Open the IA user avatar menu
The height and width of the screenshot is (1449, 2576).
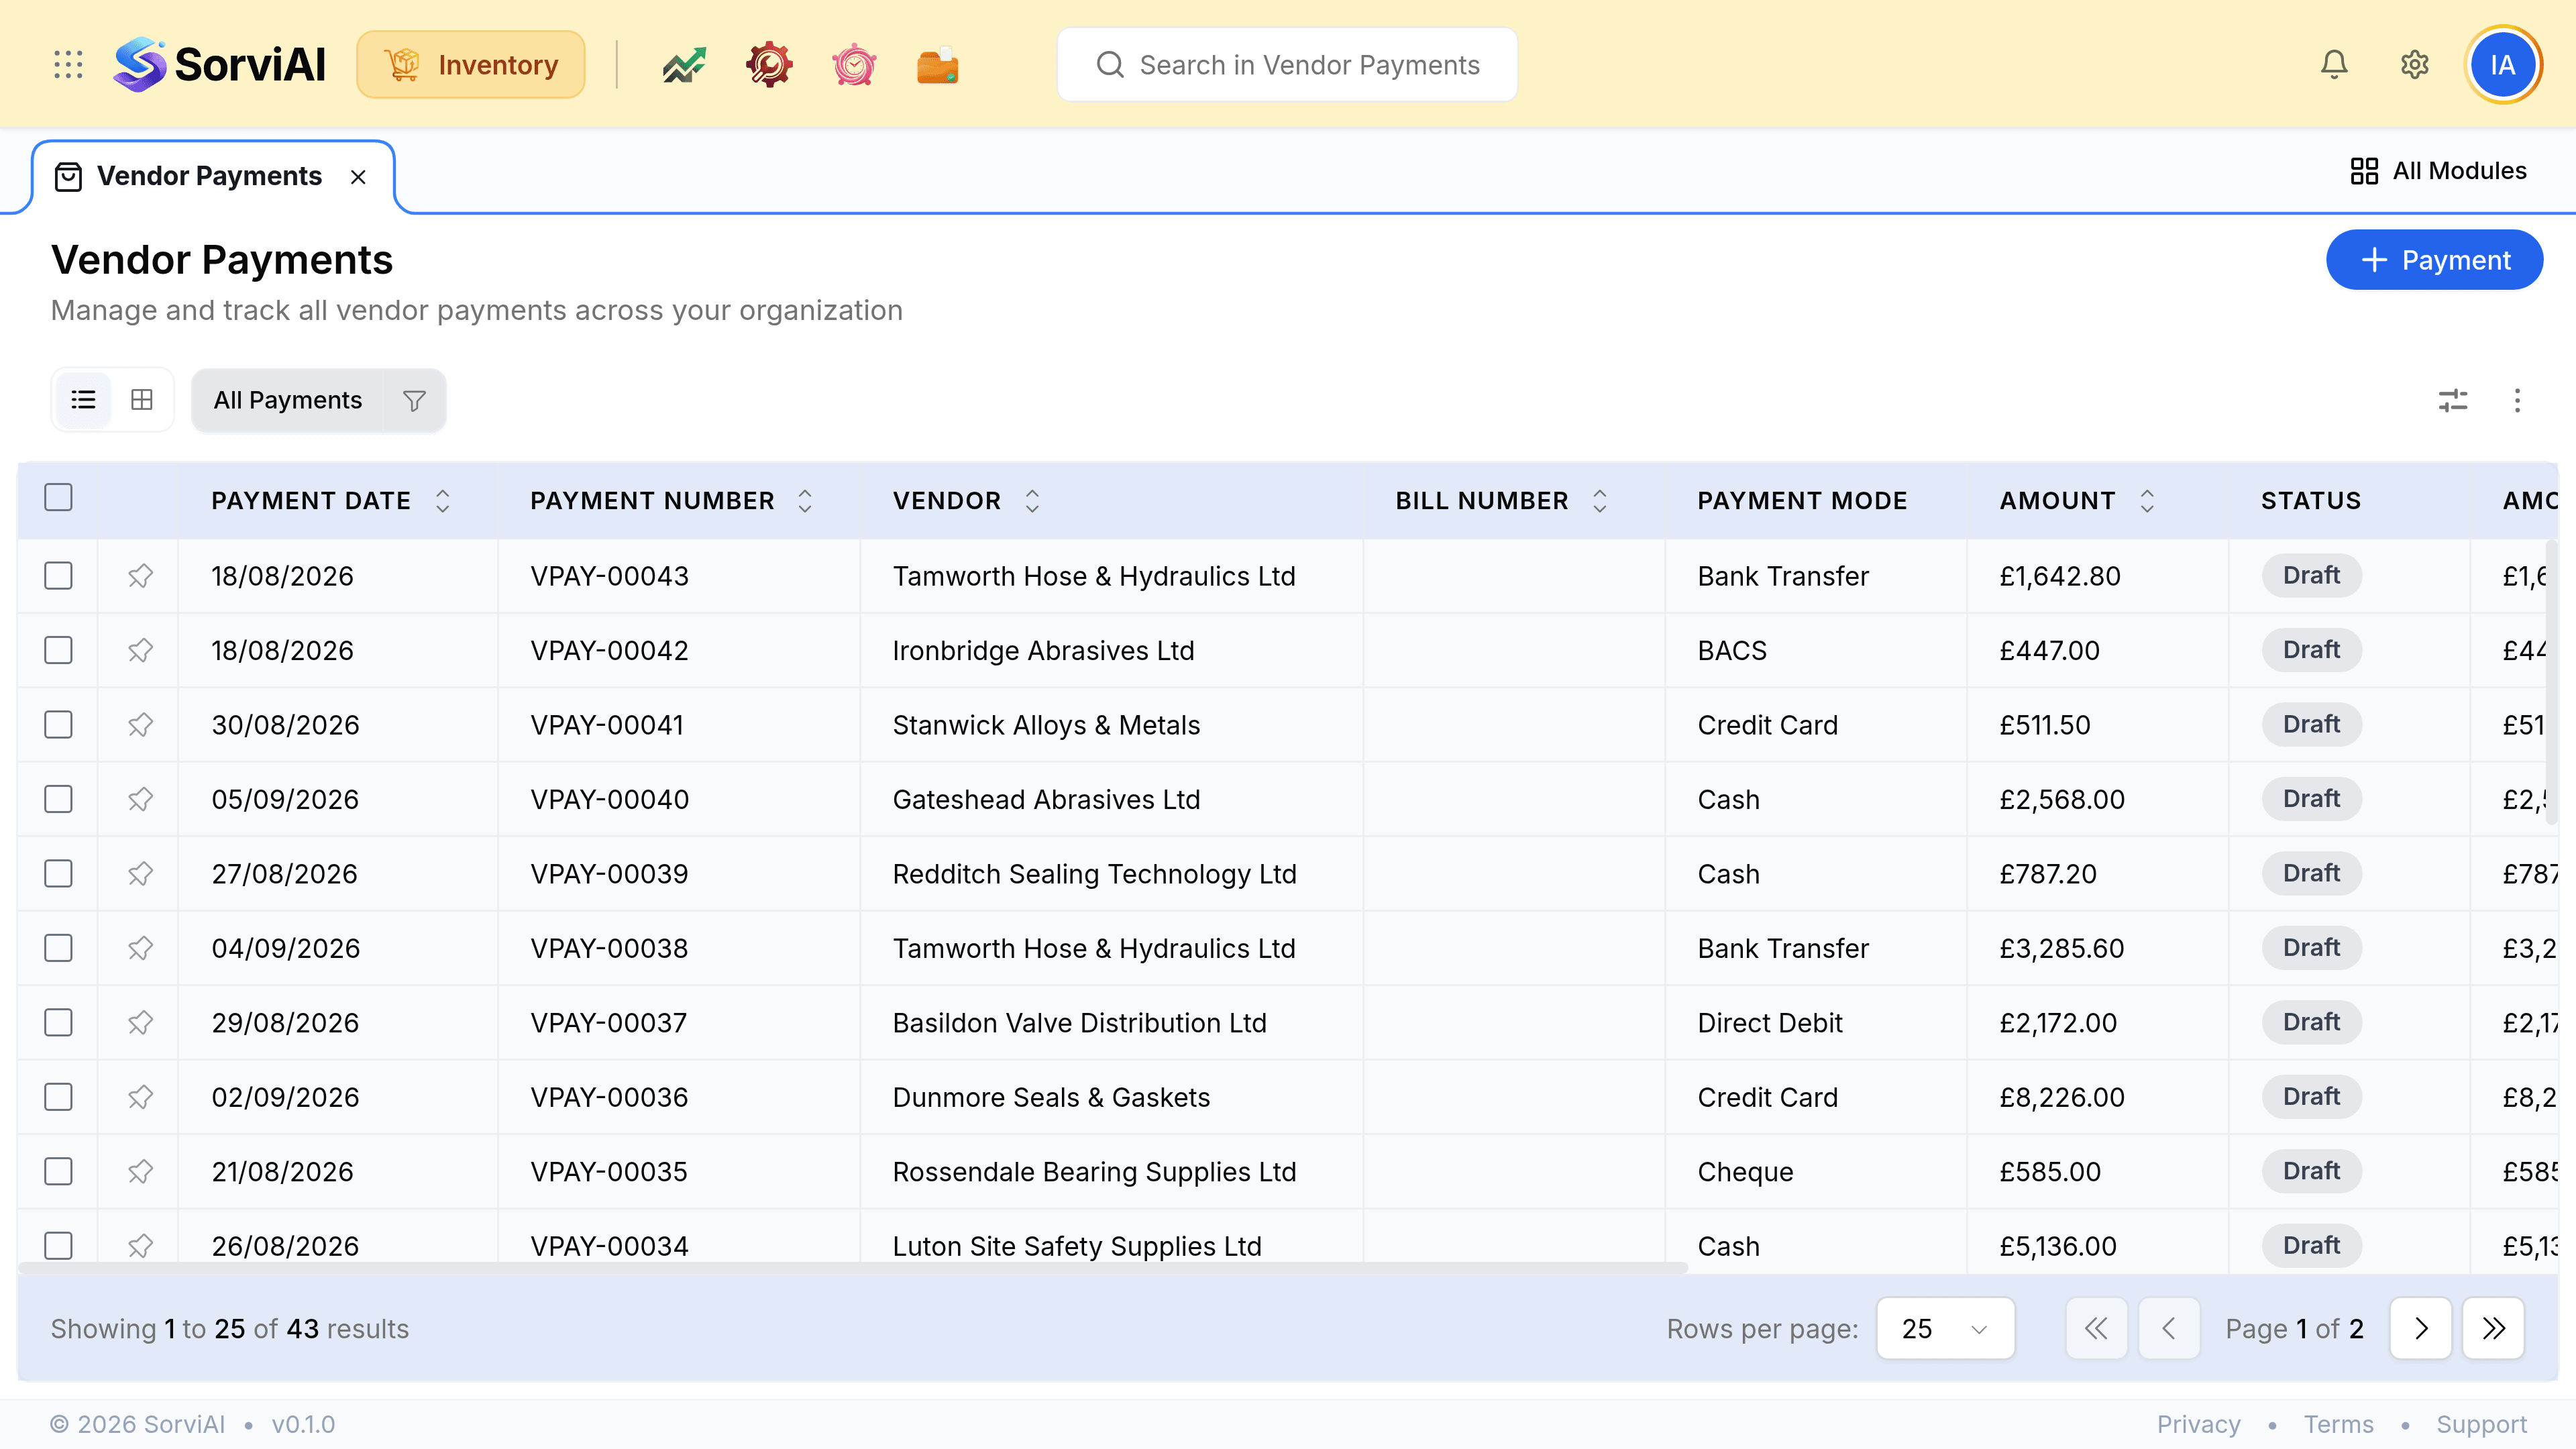tap(2503, 65)
